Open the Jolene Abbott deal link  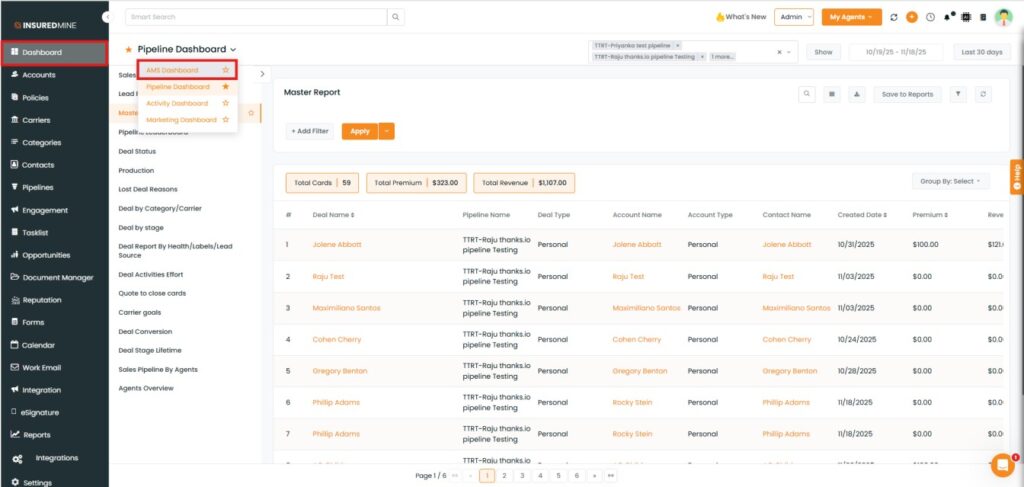336,244
